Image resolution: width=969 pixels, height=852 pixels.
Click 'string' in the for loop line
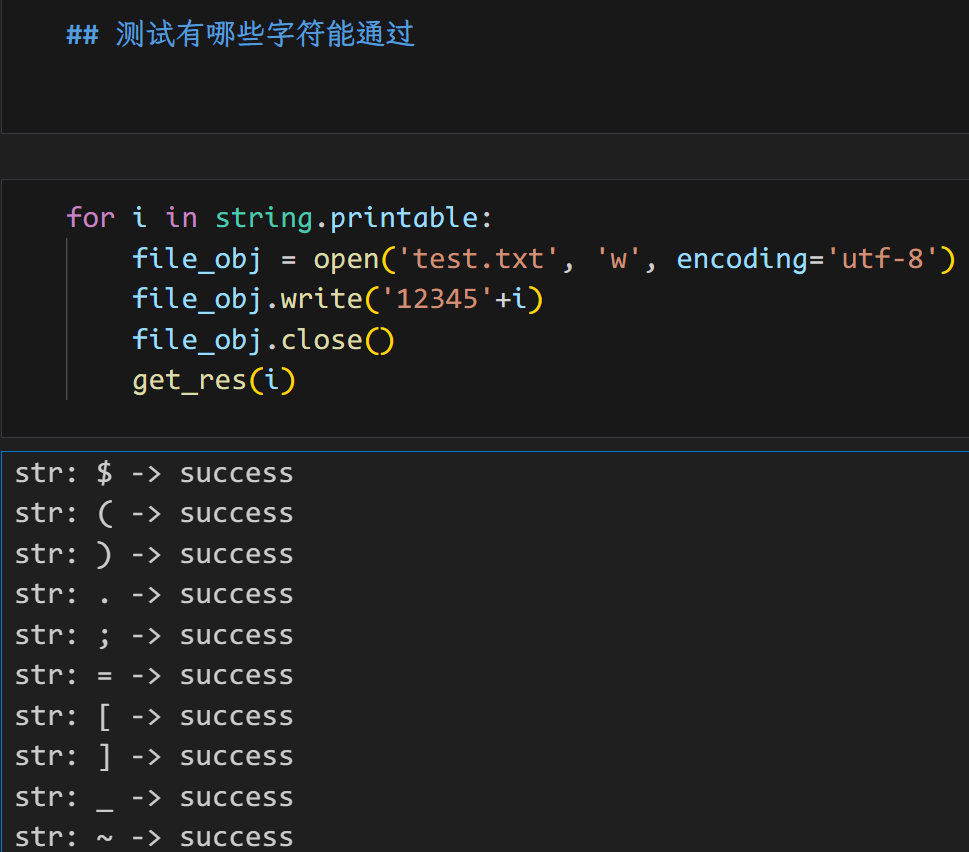point(264,217)
